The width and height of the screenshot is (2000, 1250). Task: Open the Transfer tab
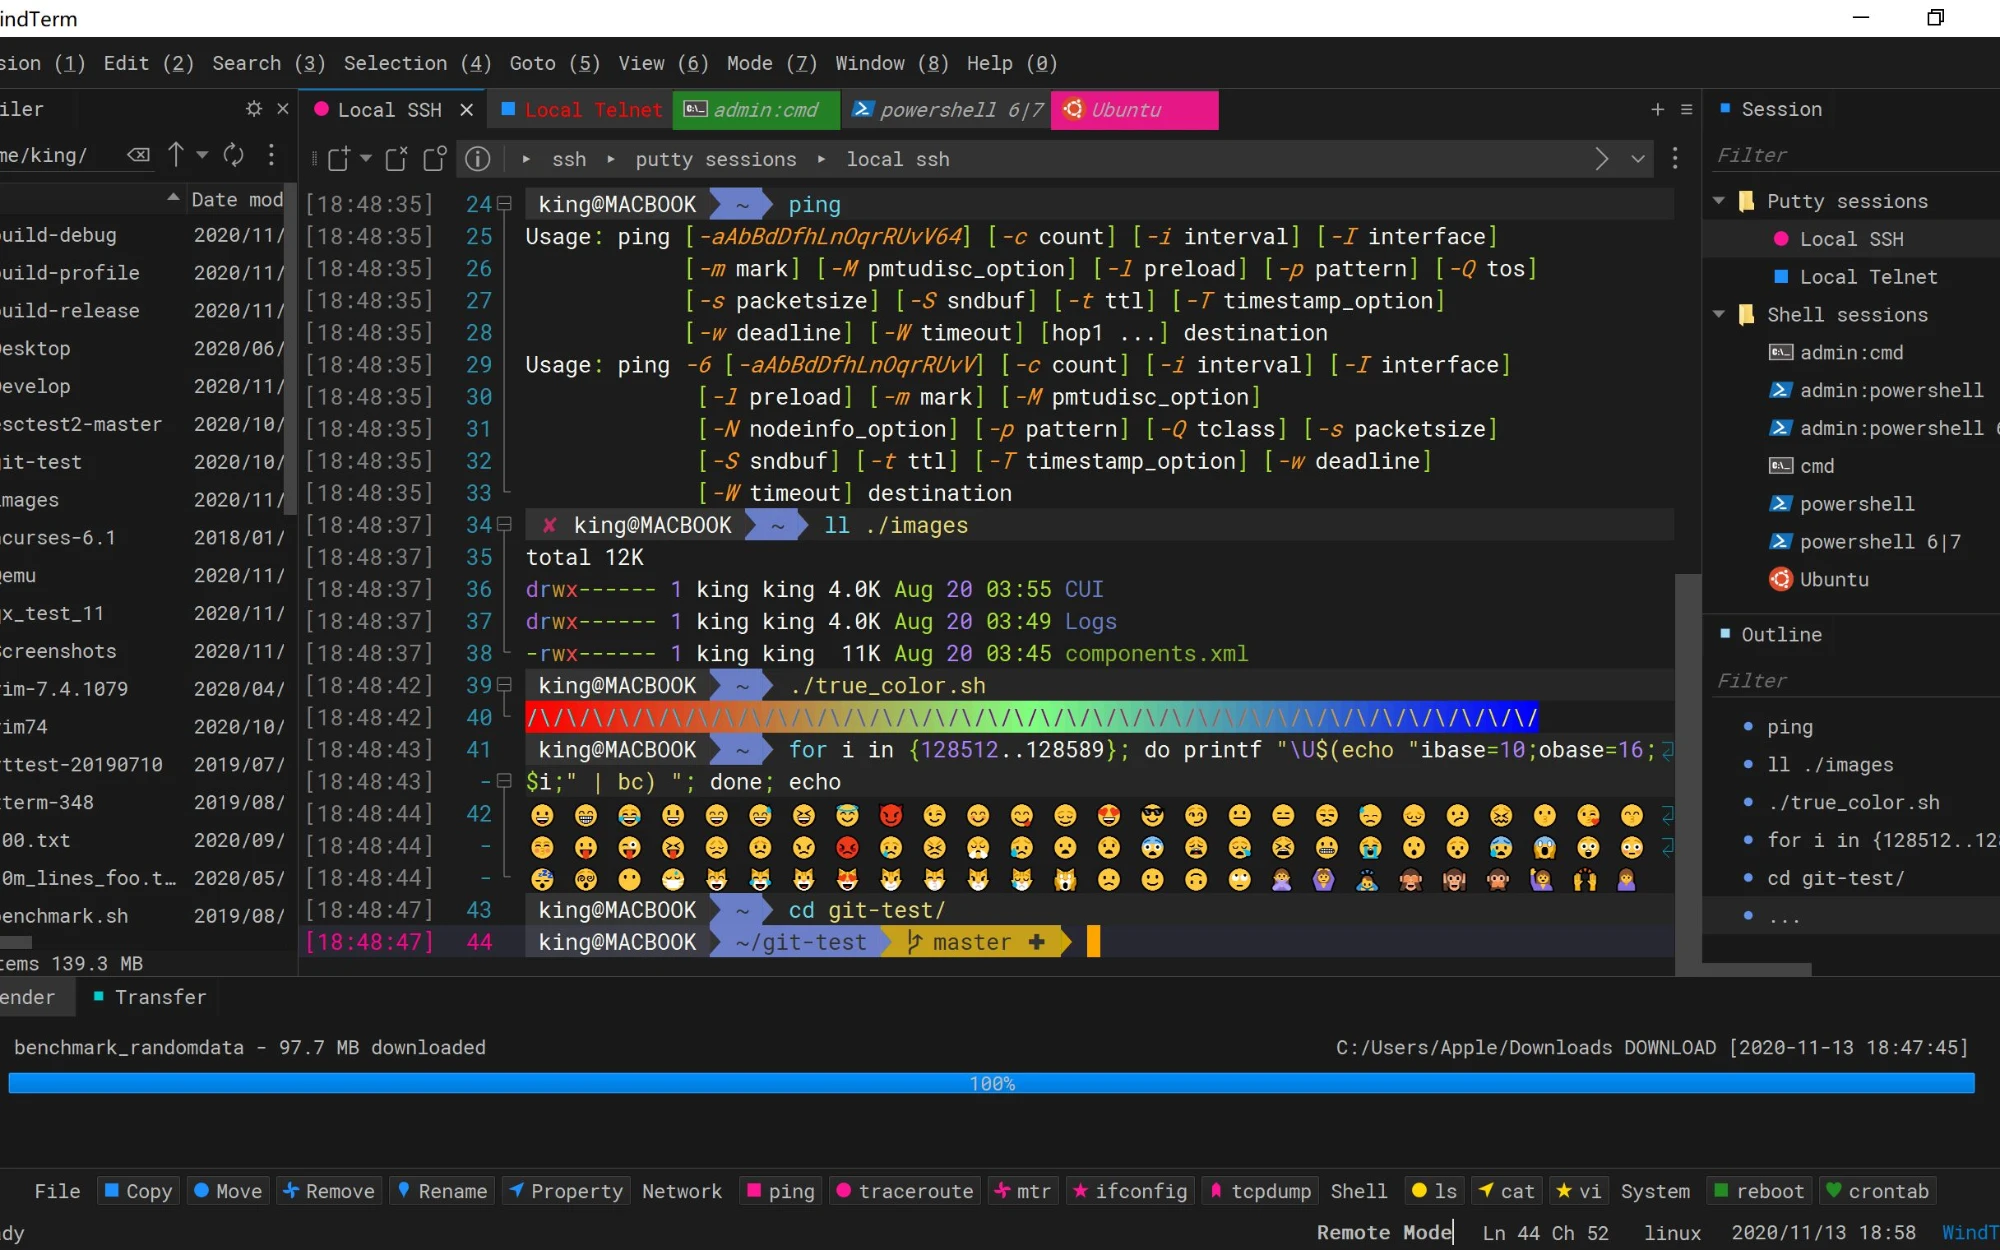[150, 997]
